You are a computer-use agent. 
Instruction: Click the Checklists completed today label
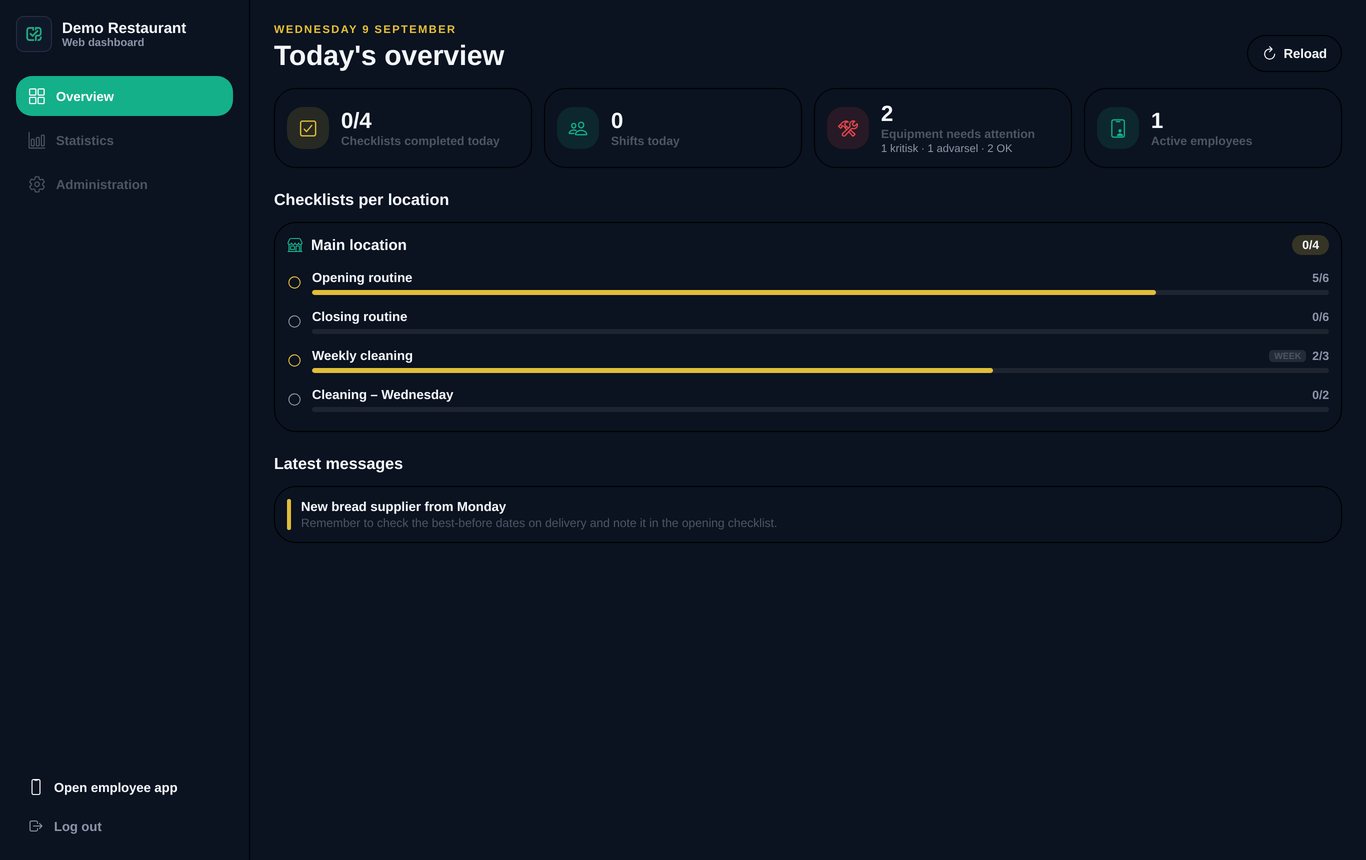[x=420, y=141]
